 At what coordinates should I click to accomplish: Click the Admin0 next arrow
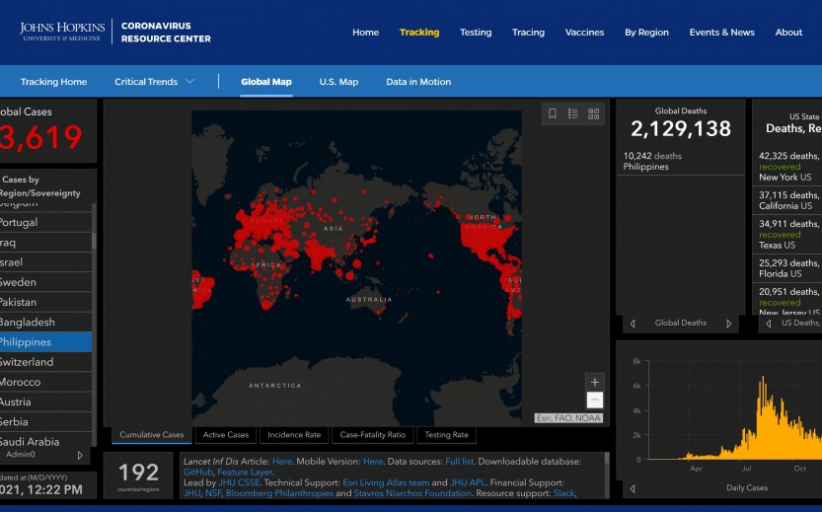[x=81, y=455]
